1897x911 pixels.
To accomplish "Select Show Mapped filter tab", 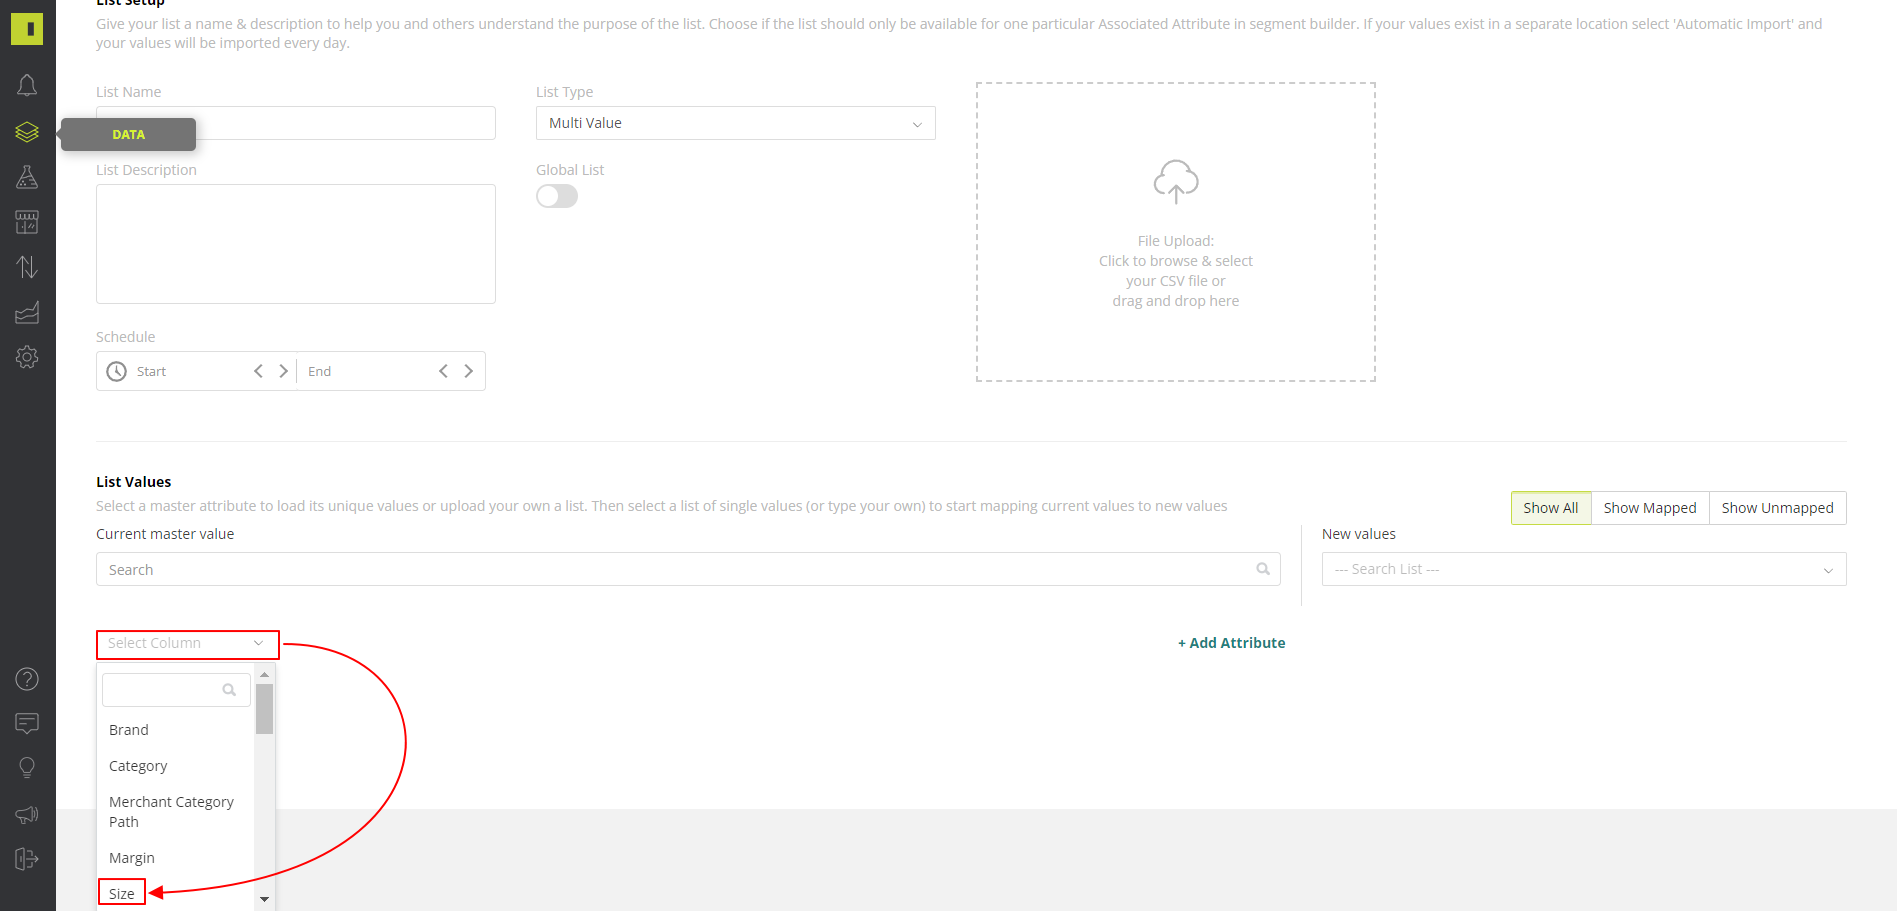I will click(x=1650, y=508).
